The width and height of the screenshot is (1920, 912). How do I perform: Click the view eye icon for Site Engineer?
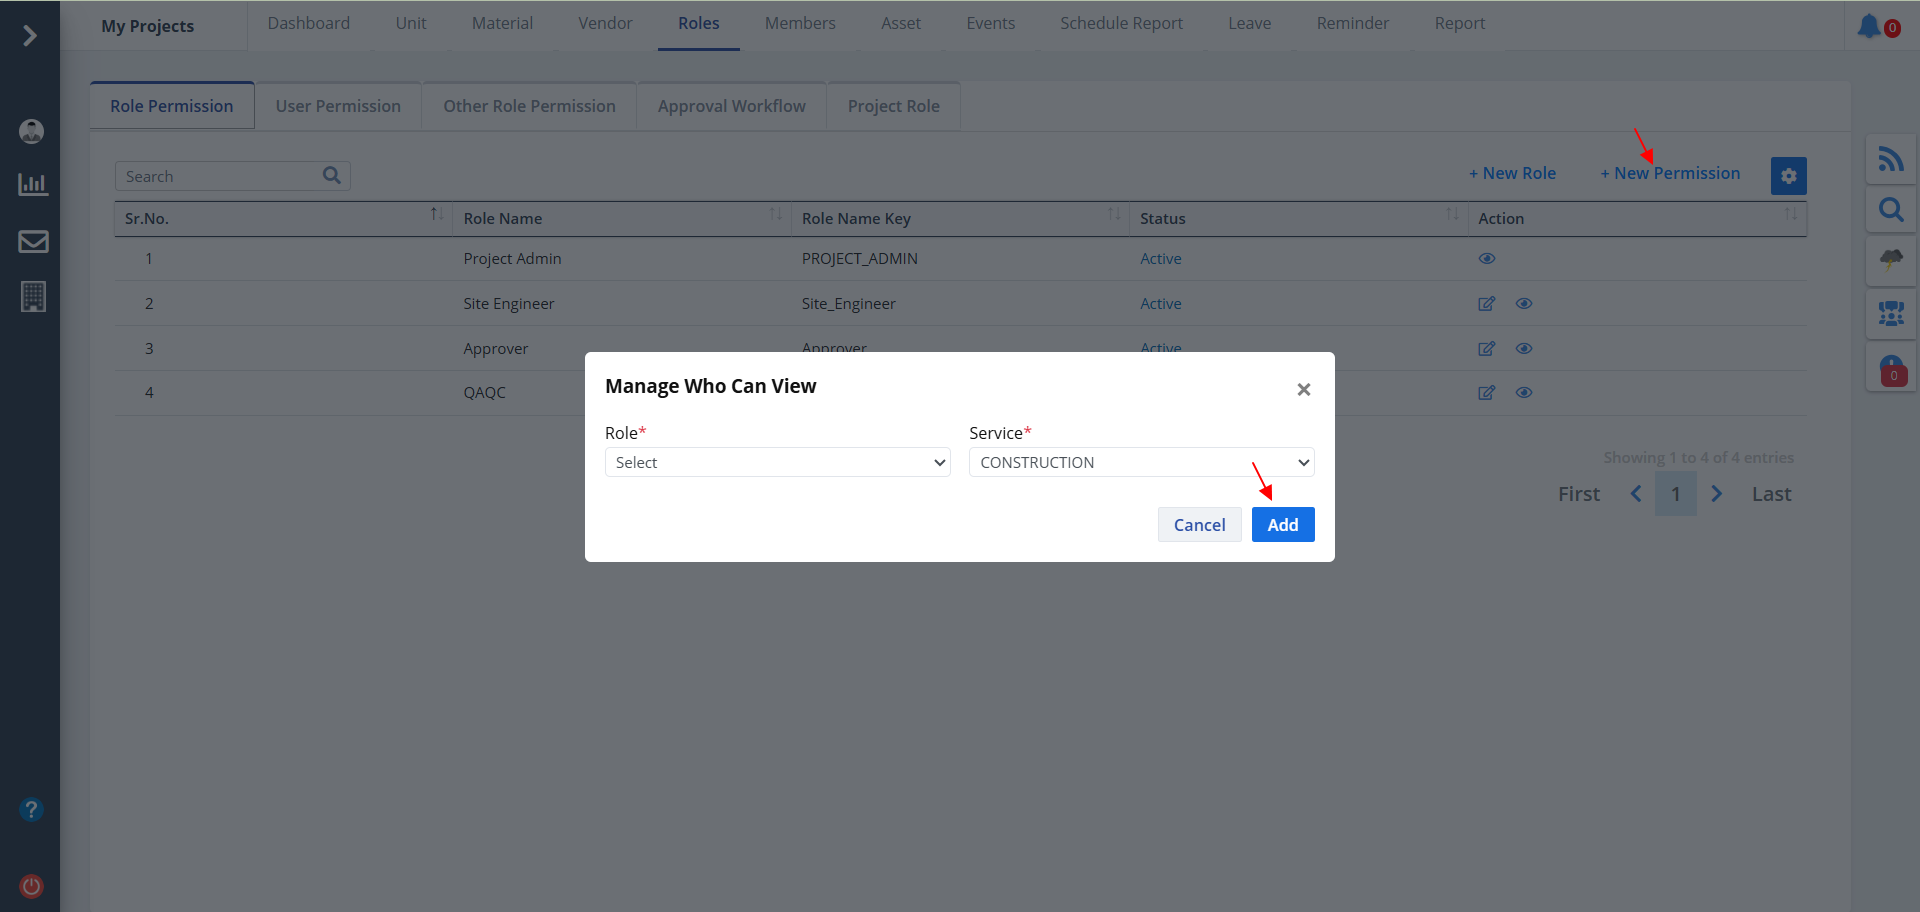point(1523,304)
